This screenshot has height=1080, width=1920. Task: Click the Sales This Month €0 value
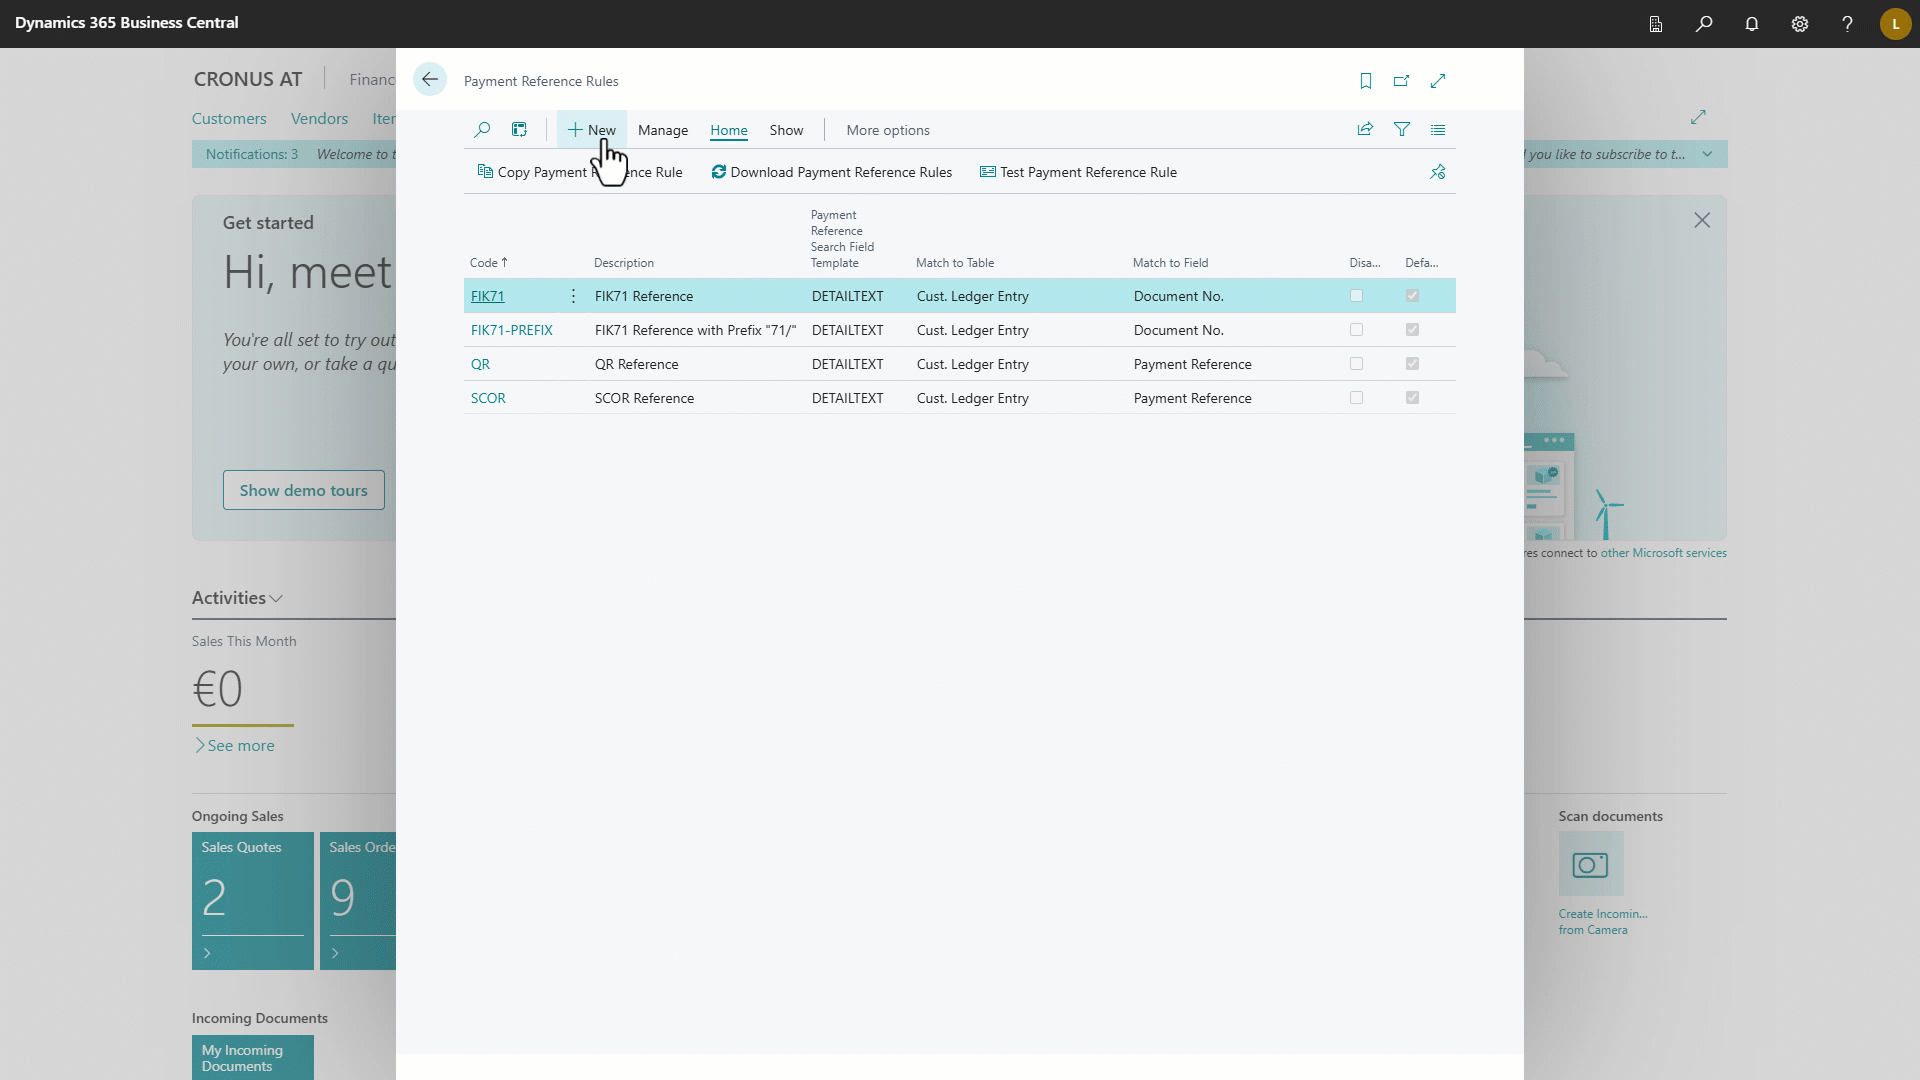218,689
